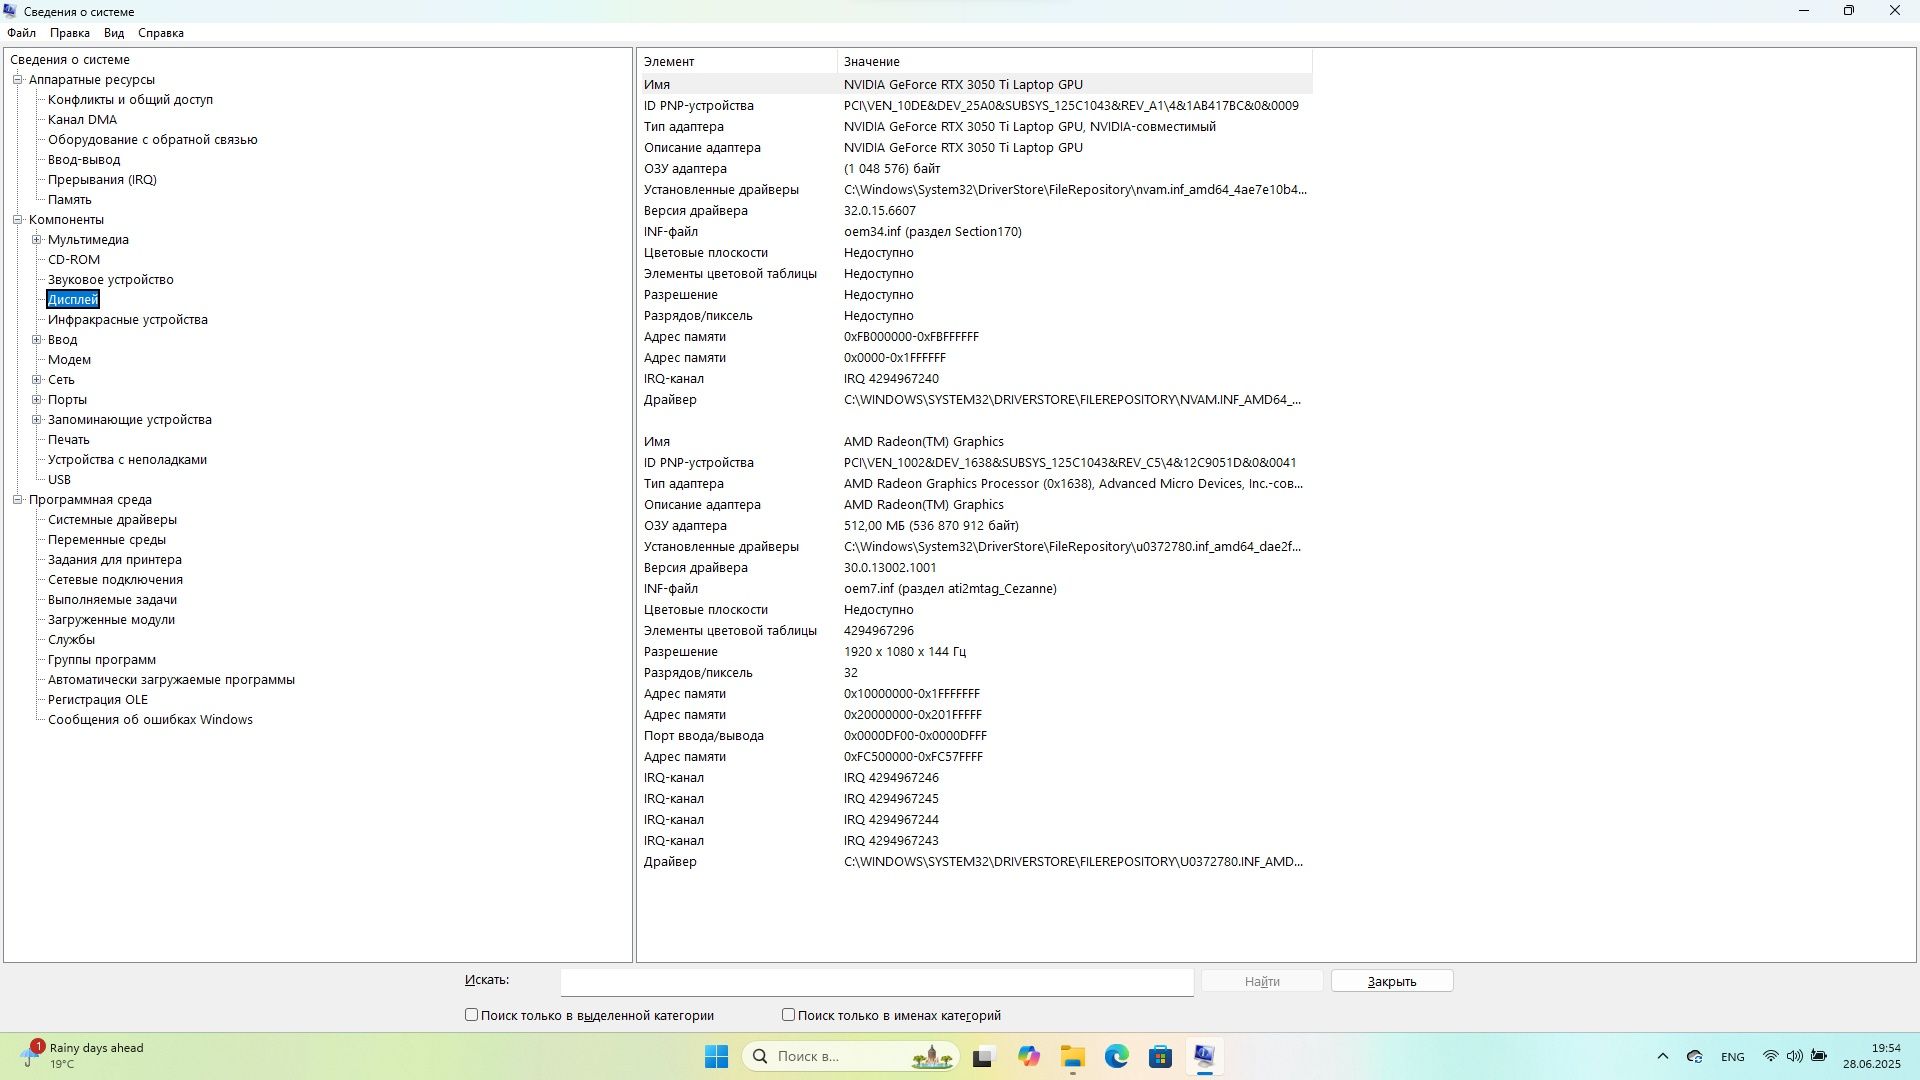1920x1080 pixels.
Task: Click the volume speaker tray icon
Action: coord(1795,1057)
